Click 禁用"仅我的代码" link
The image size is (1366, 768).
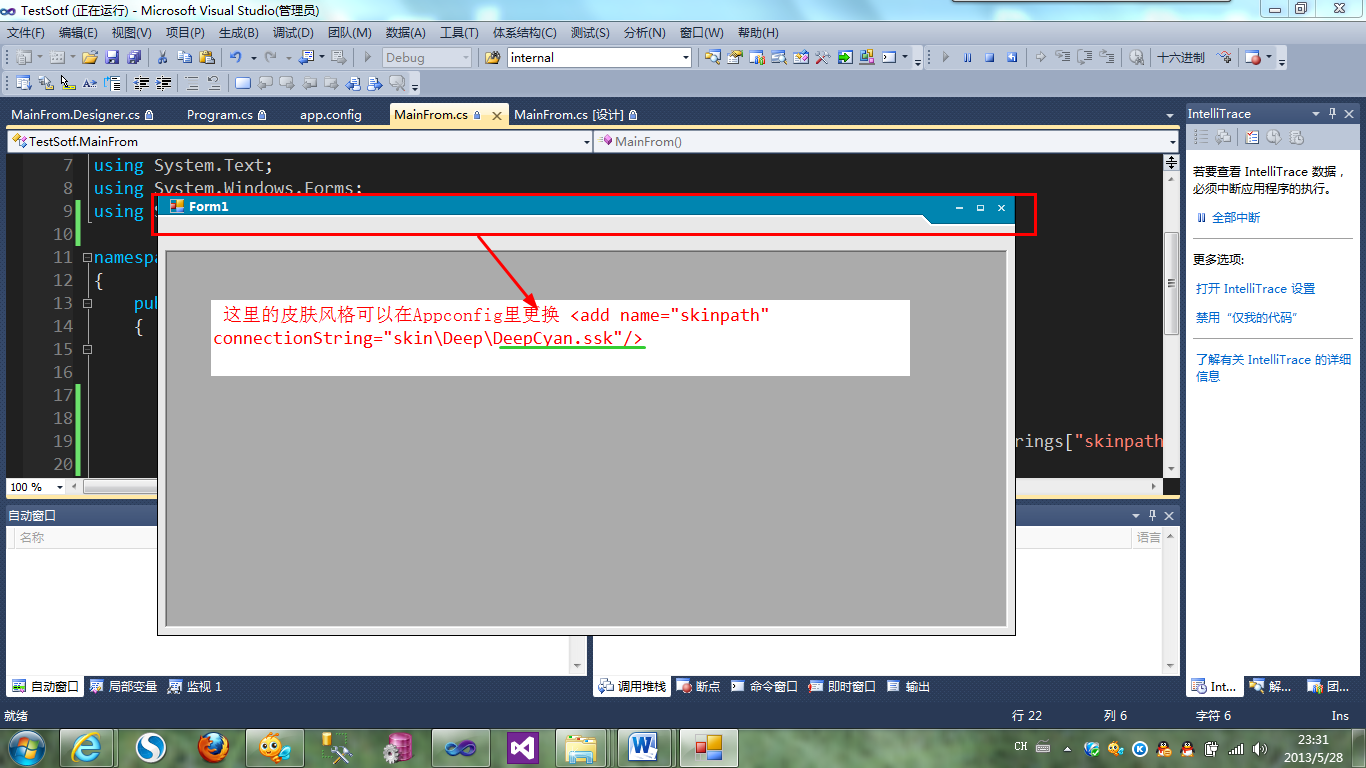[x=1246, y=318]
